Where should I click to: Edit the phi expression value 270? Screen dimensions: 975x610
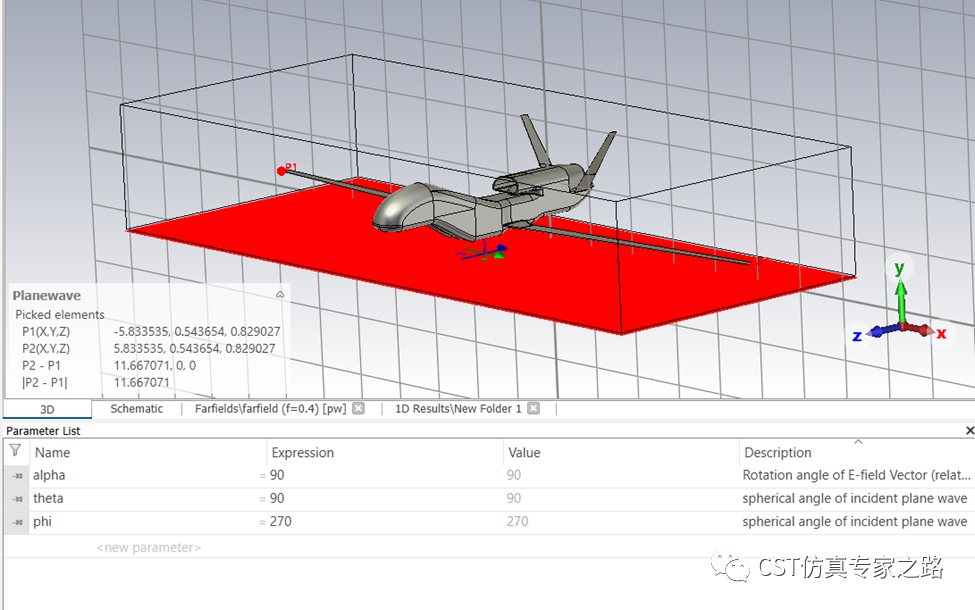point(282,522)
